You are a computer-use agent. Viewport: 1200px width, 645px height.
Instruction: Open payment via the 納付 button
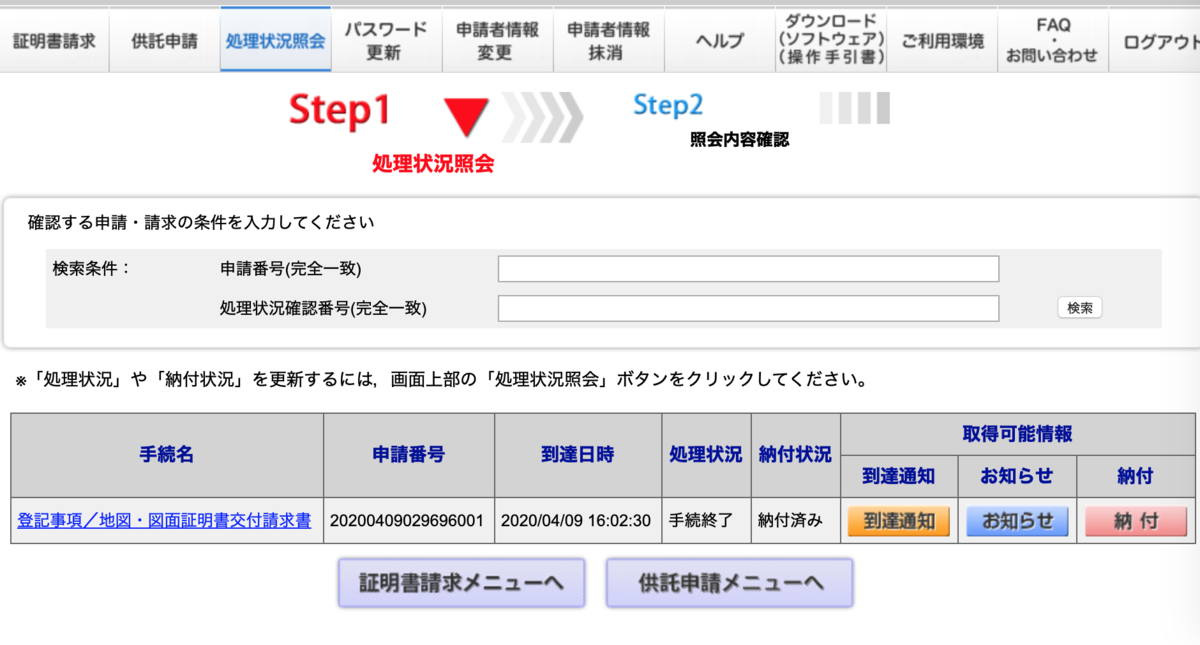[1136, 520]
